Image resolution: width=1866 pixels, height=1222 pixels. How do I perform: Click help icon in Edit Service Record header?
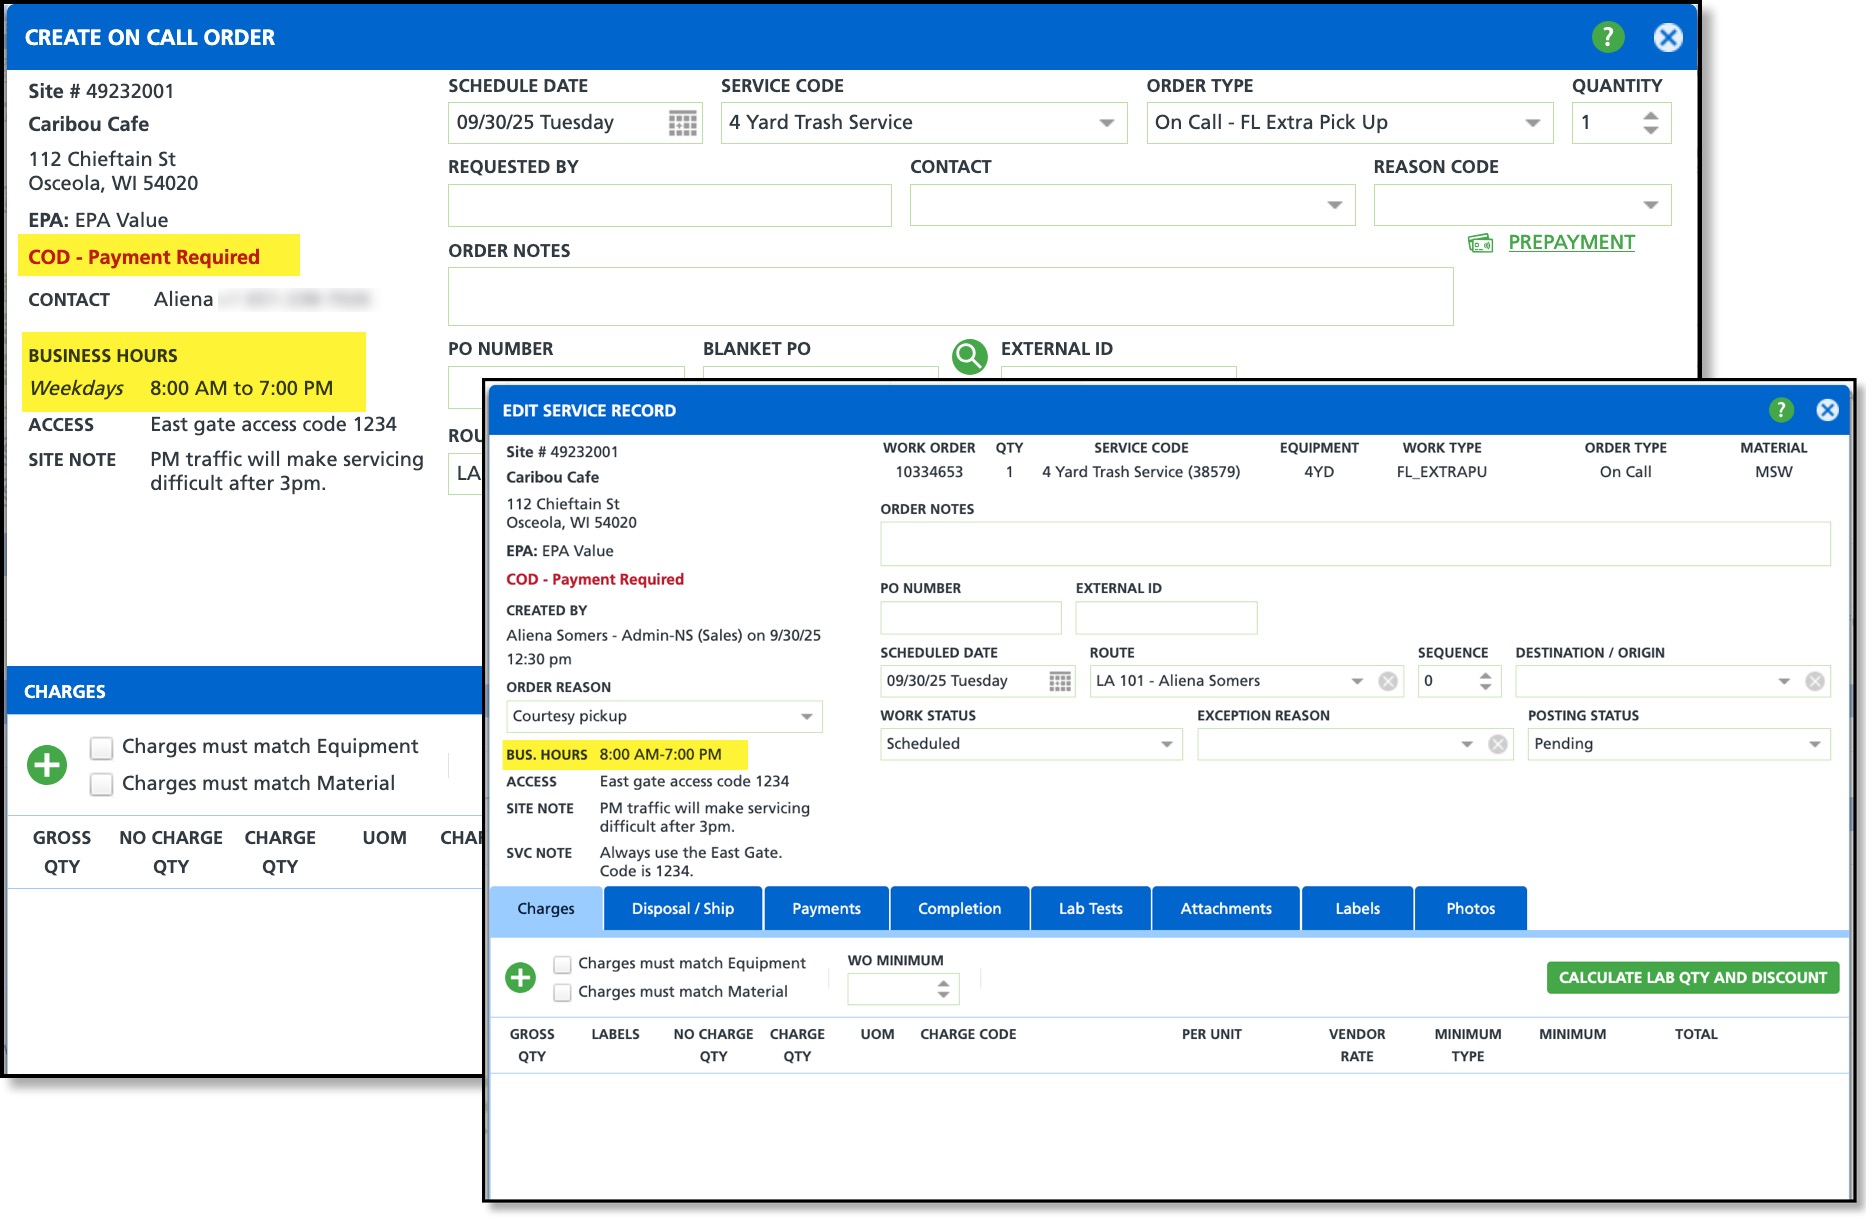point(1780,410)
